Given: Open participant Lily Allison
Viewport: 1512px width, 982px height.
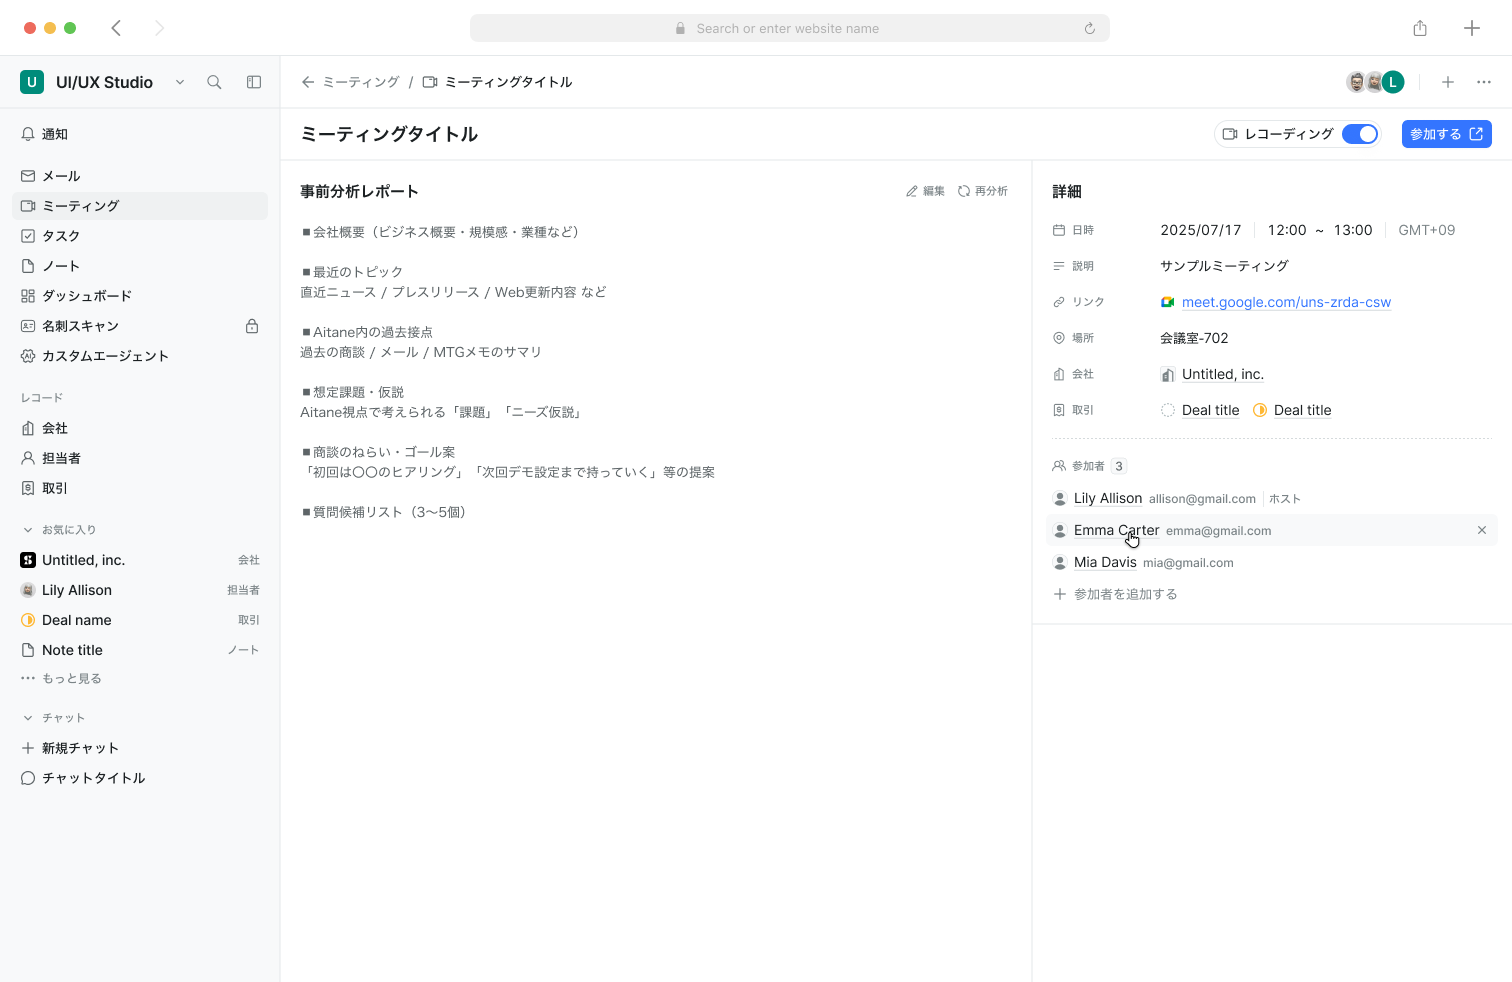Looking at the screenshot, I should coord(1108,498).
